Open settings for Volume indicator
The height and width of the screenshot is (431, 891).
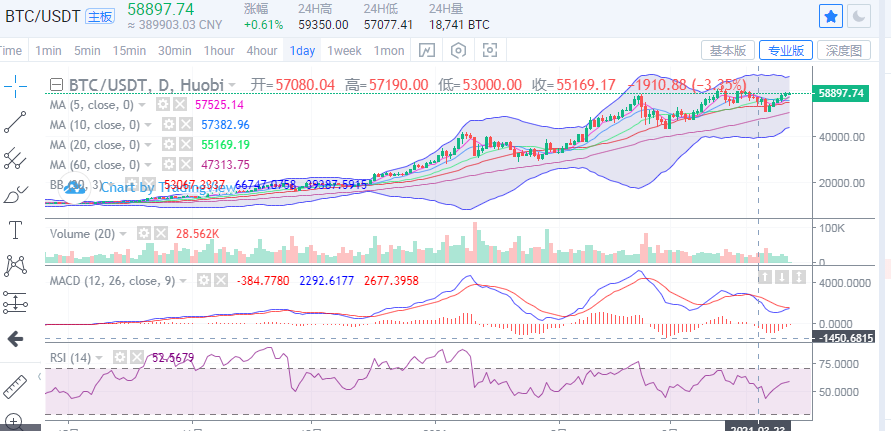144,234
